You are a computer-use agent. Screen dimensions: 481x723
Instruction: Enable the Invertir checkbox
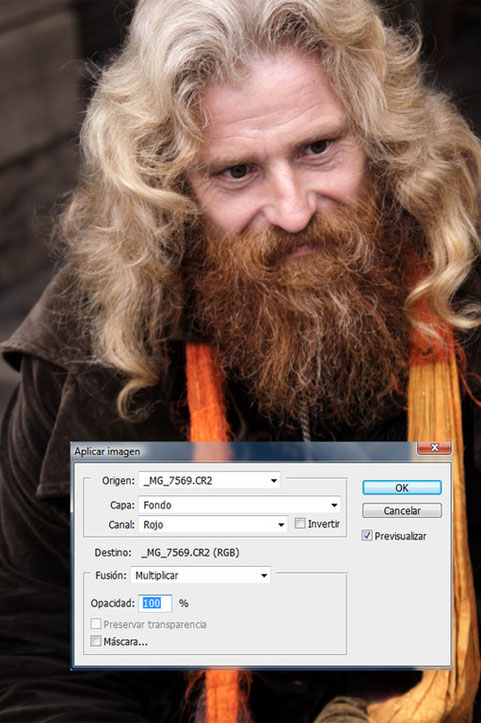tap(300, 523)
